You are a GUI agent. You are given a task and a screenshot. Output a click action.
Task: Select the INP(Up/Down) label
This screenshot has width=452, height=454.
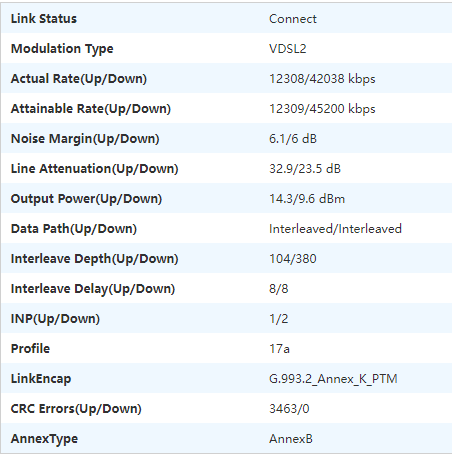[x=55, y=319]
